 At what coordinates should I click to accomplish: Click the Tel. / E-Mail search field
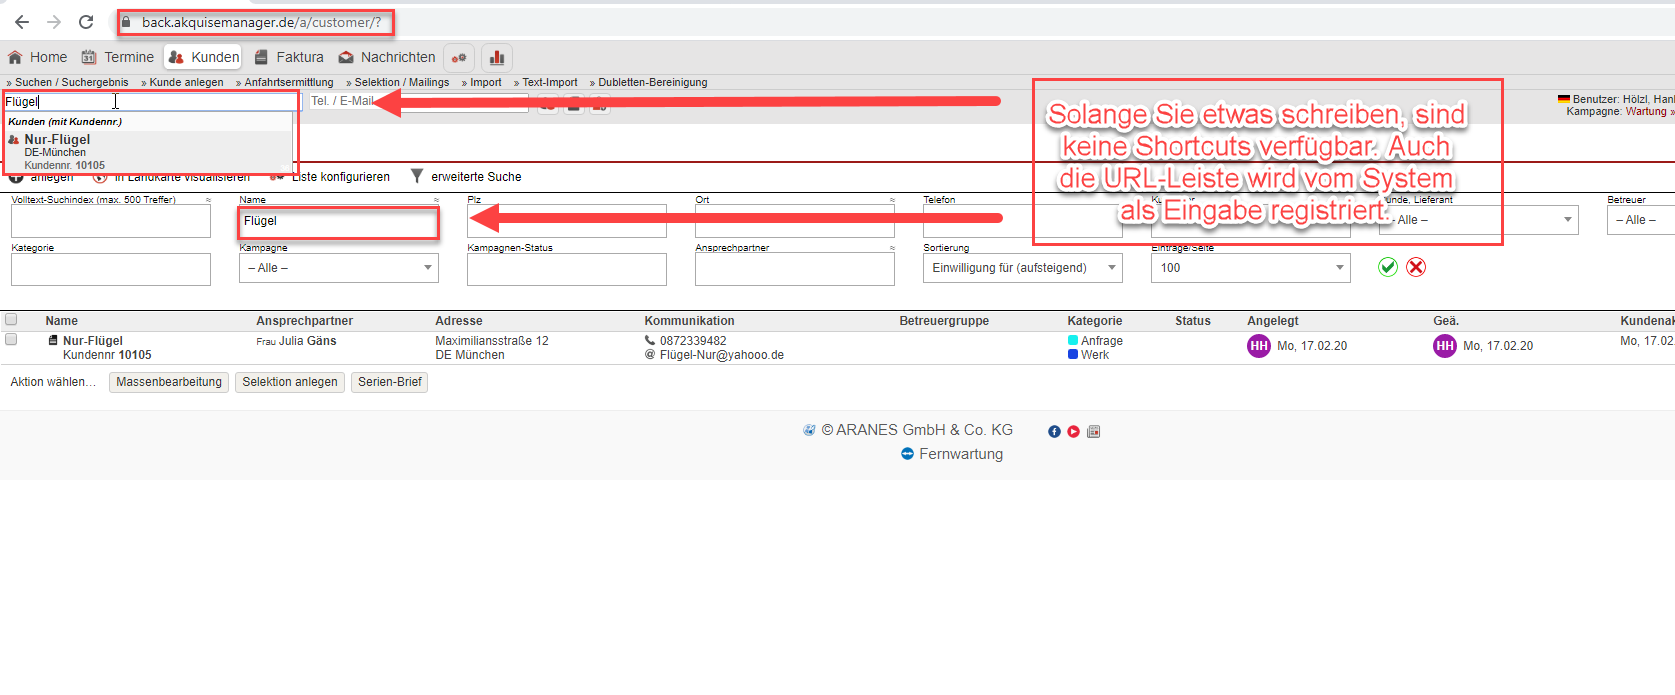click(418, 101)
